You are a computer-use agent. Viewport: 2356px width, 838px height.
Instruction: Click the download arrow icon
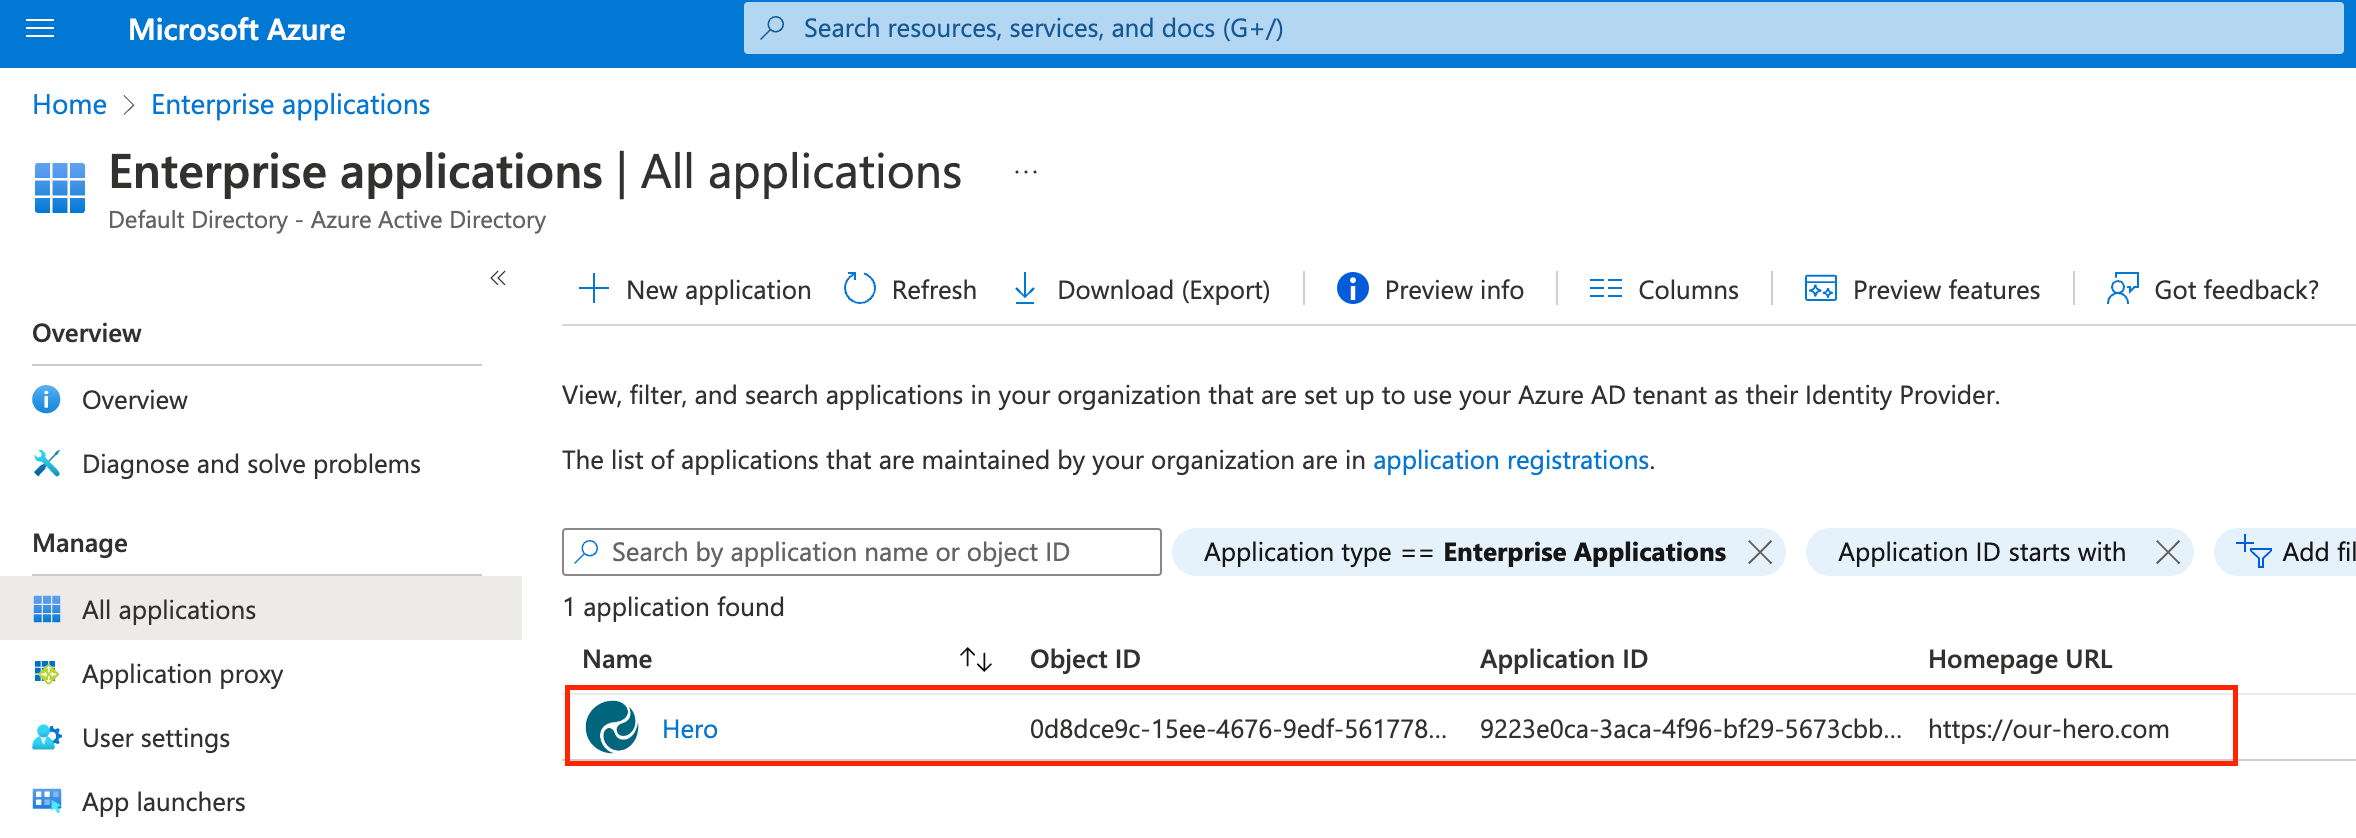[x=1025, y=289]
